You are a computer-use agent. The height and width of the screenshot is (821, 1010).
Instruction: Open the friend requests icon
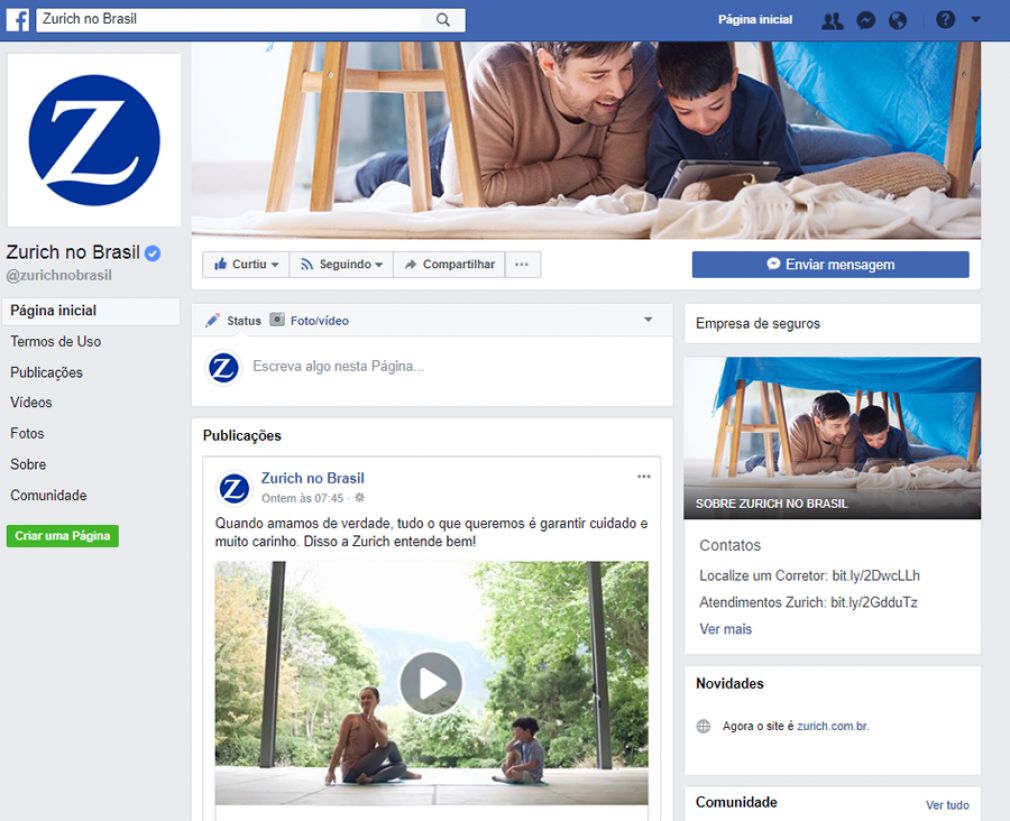tap(832, 20)
